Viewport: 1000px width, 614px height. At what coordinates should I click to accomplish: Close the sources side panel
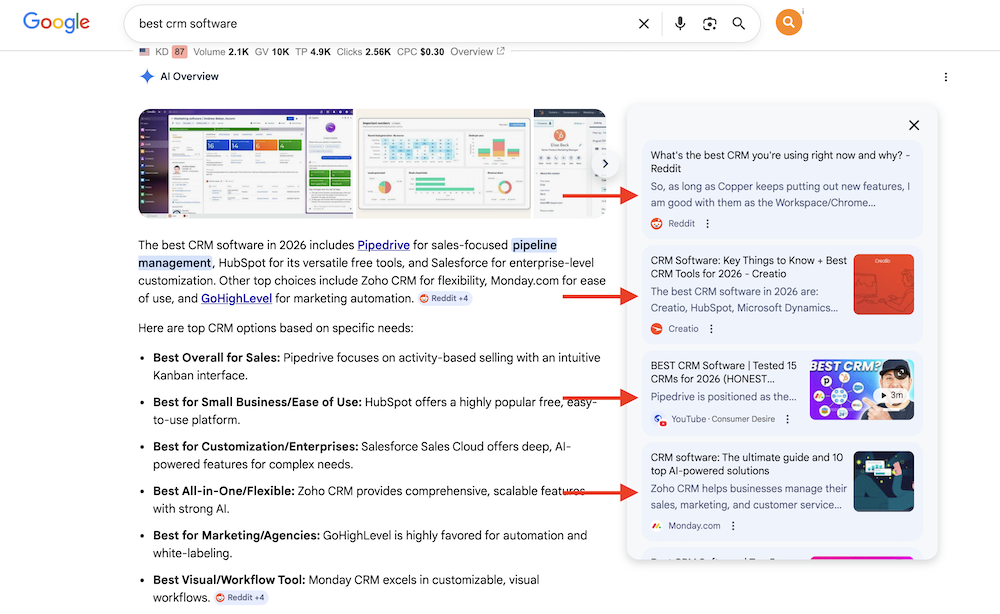(914, 125)
